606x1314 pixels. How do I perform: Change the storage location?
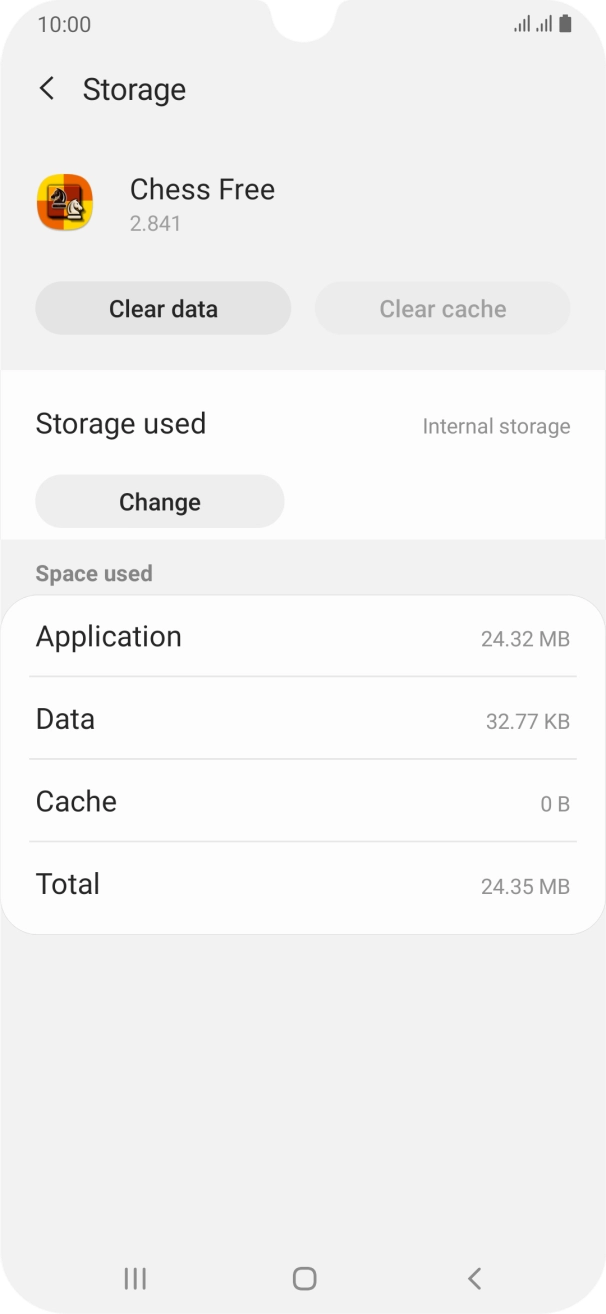click(x=159, y=501)
